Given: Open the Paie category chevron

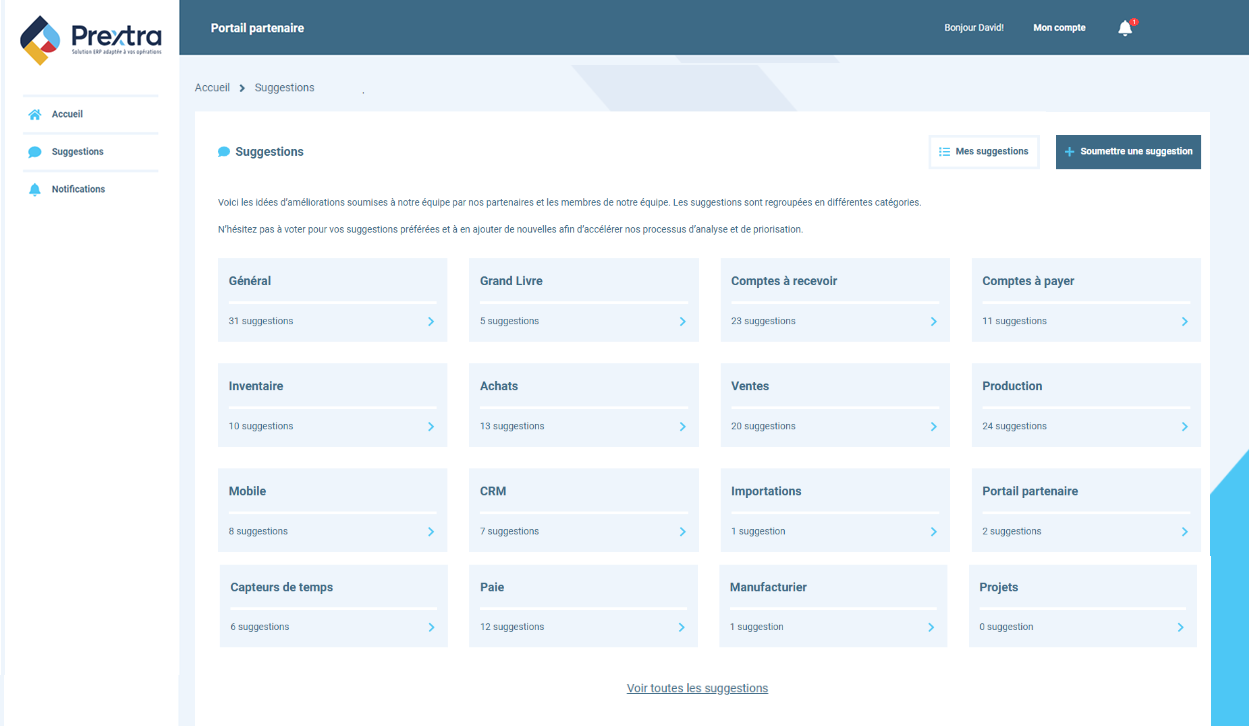Looking at the screenshot, I should pos(681,628).
